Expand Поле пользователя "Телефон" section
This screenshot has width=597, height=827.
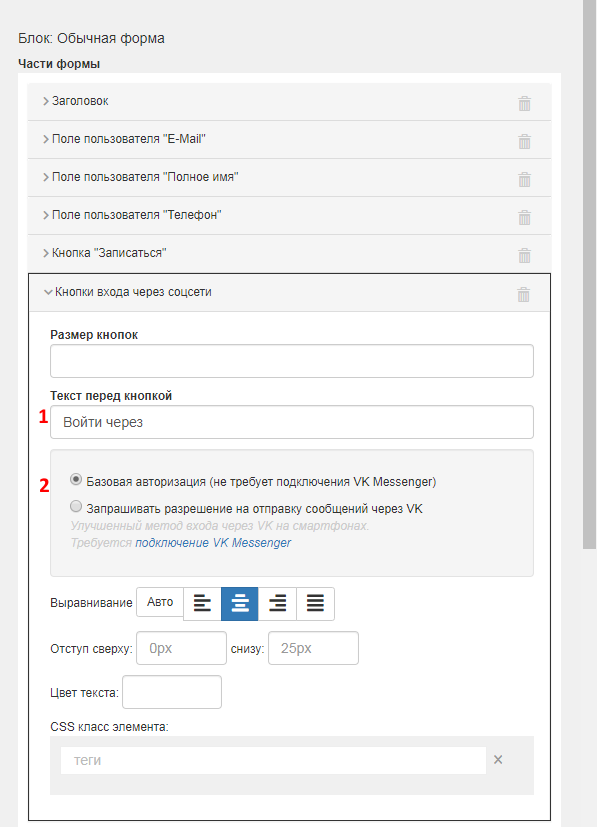coord(132,215)
